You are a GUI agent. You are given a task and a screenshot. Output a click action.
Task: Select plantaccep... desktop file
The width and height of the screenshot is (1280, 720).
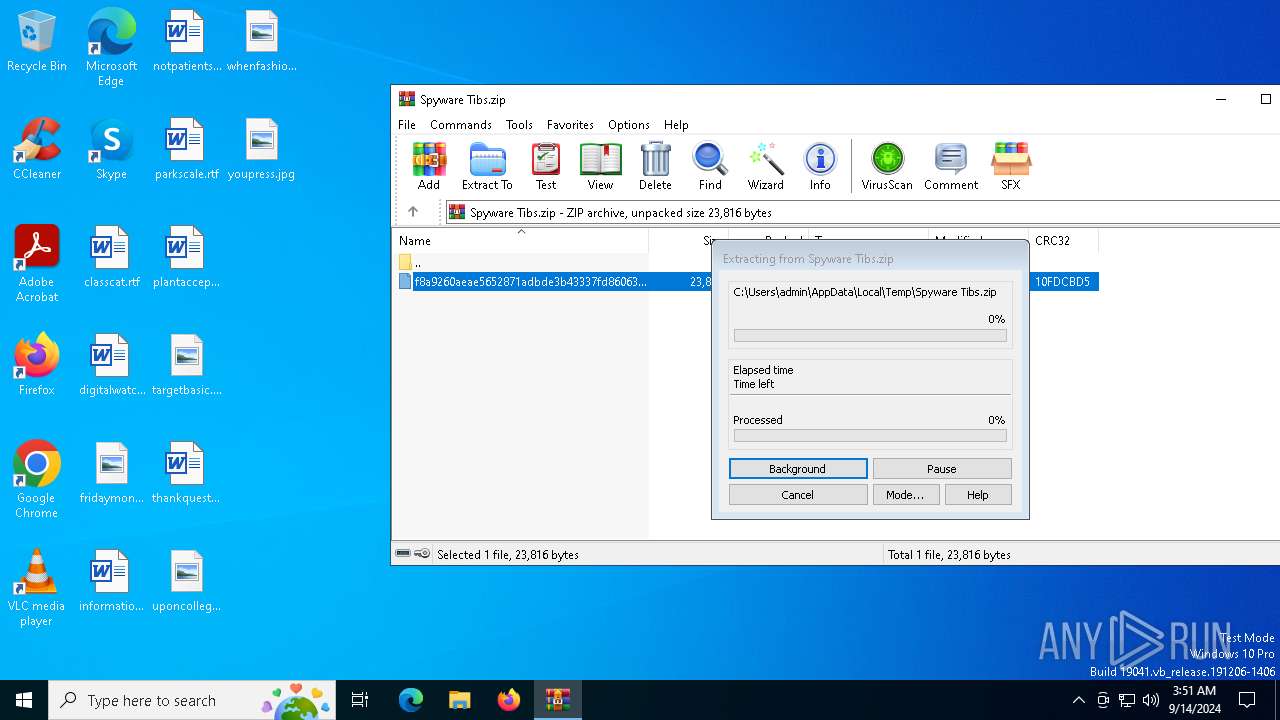point(186,258)
